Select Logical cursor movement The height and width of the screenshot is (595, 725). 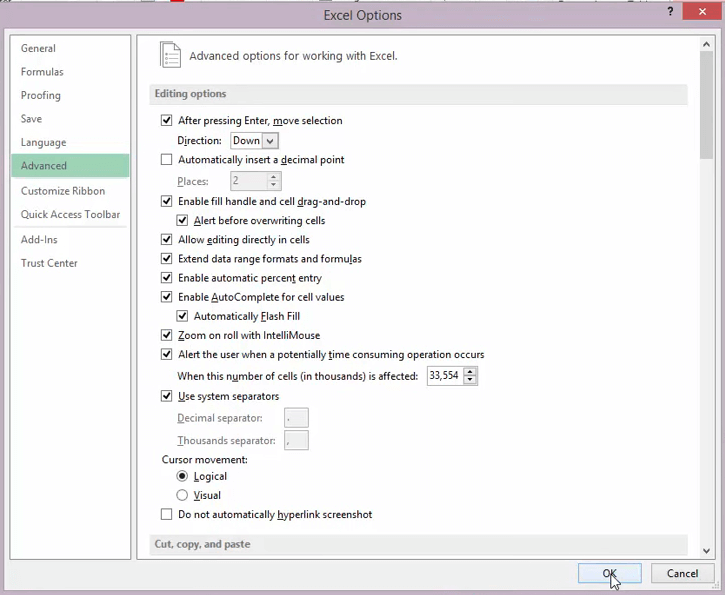[x=182, y=476]
